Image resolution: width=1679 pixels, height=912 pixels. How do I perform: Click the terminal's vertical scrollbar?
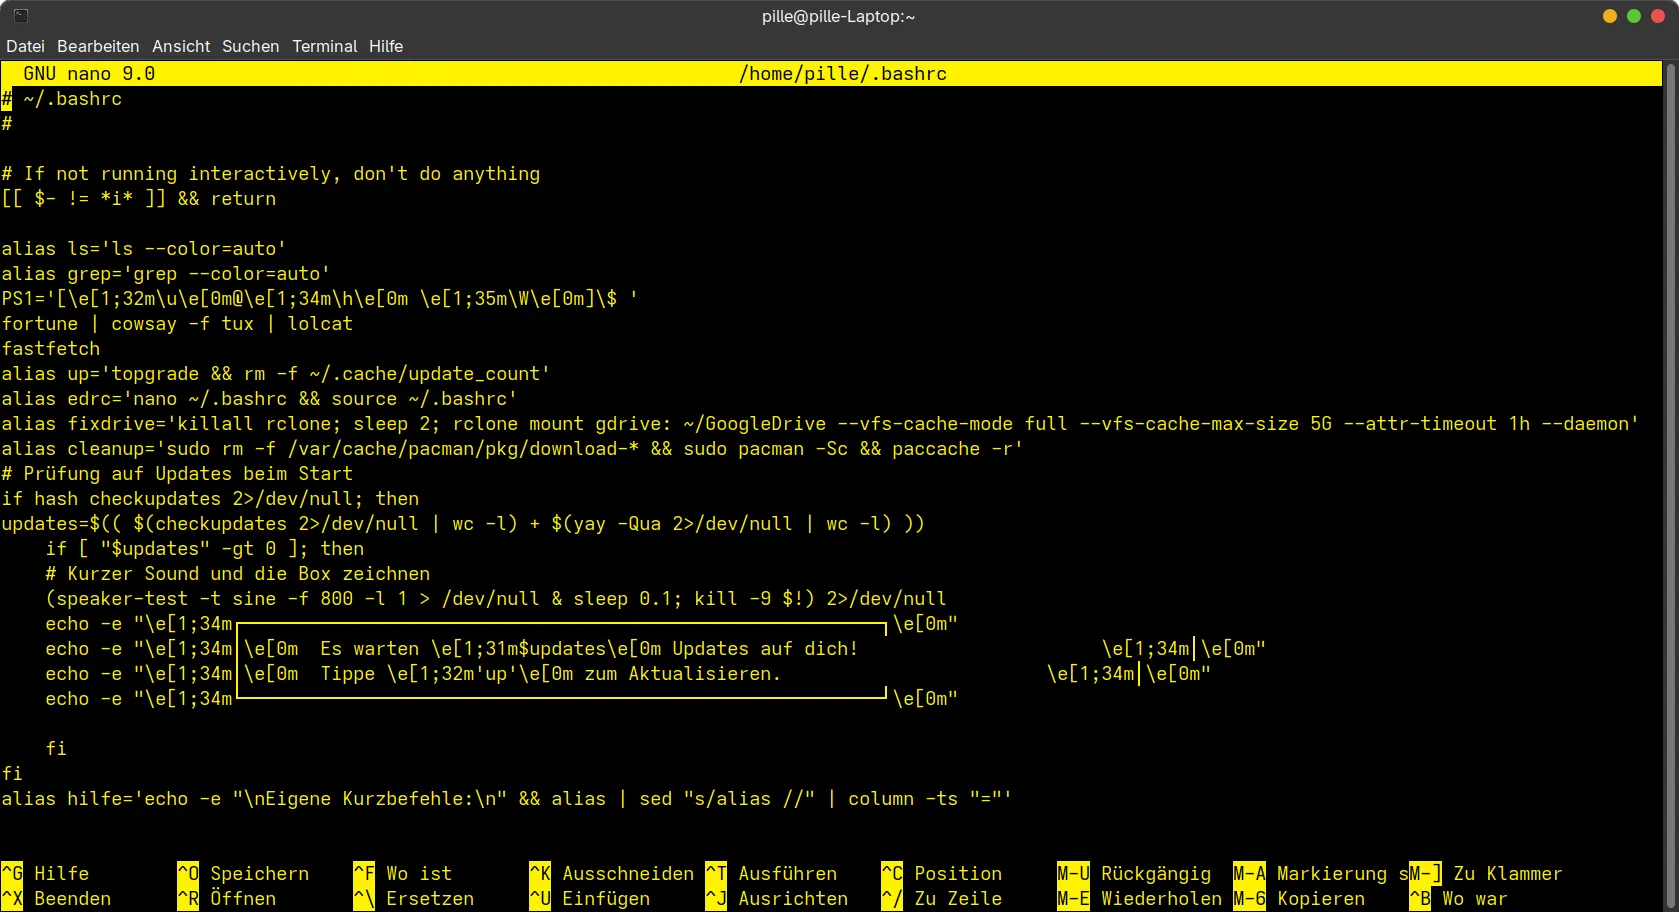coord(1670,450)
